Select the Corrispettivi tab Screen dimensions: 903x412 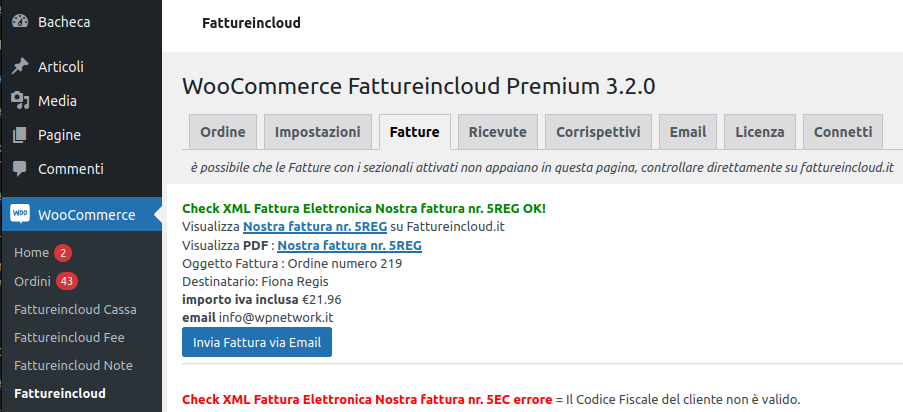[x=598, y=132]
